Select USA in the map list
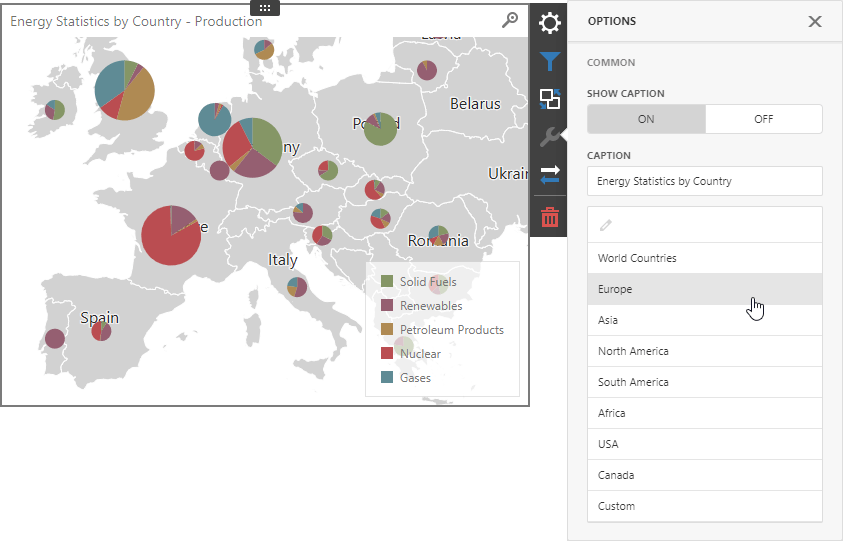 point(704,444)
